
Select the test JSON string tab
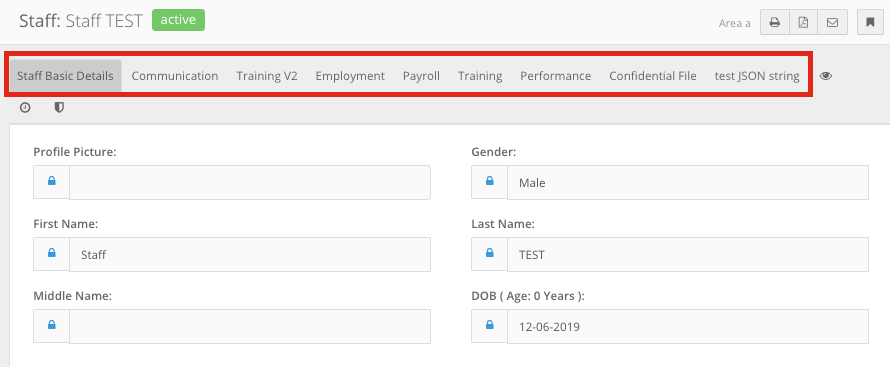(x=757, y=76)
